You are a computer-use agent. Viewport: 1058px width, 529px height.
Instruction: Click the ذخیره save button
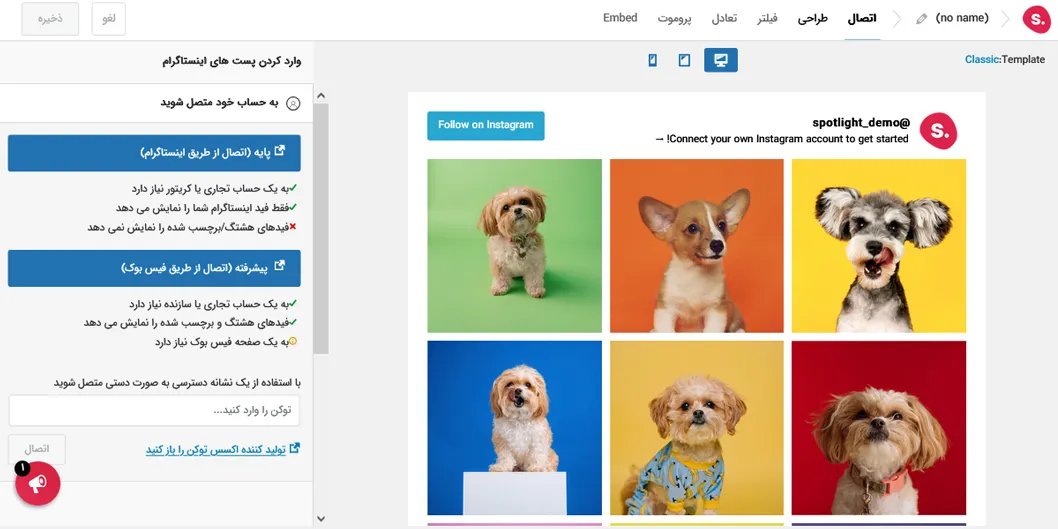pos(50,19)
